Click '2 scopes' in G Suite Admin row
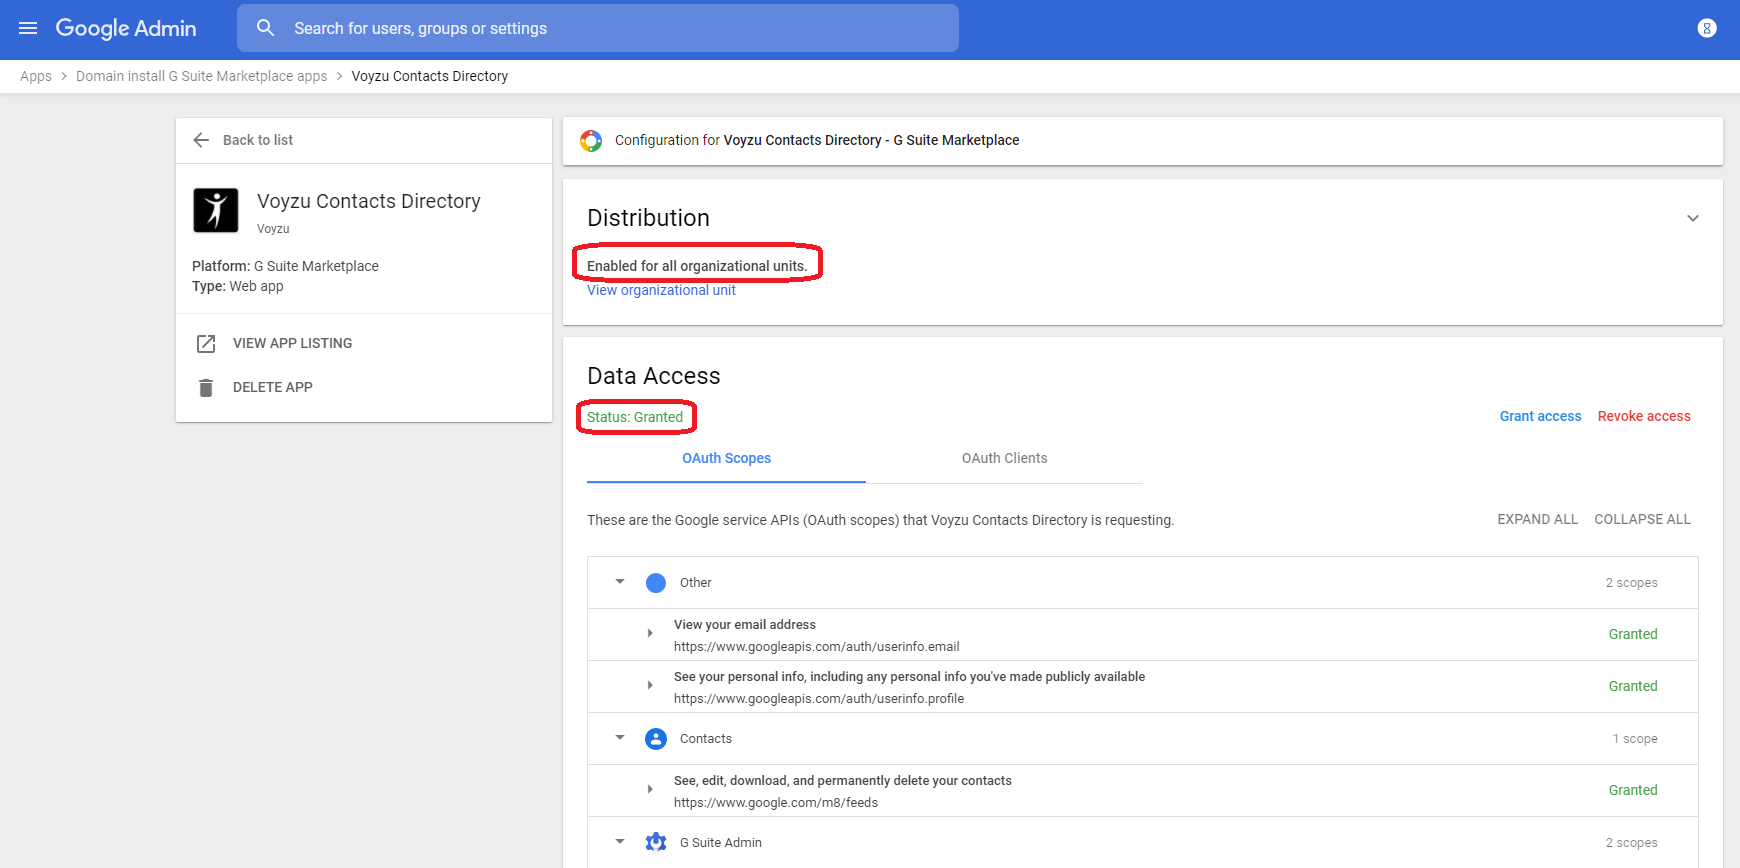 coord(1631,843)
